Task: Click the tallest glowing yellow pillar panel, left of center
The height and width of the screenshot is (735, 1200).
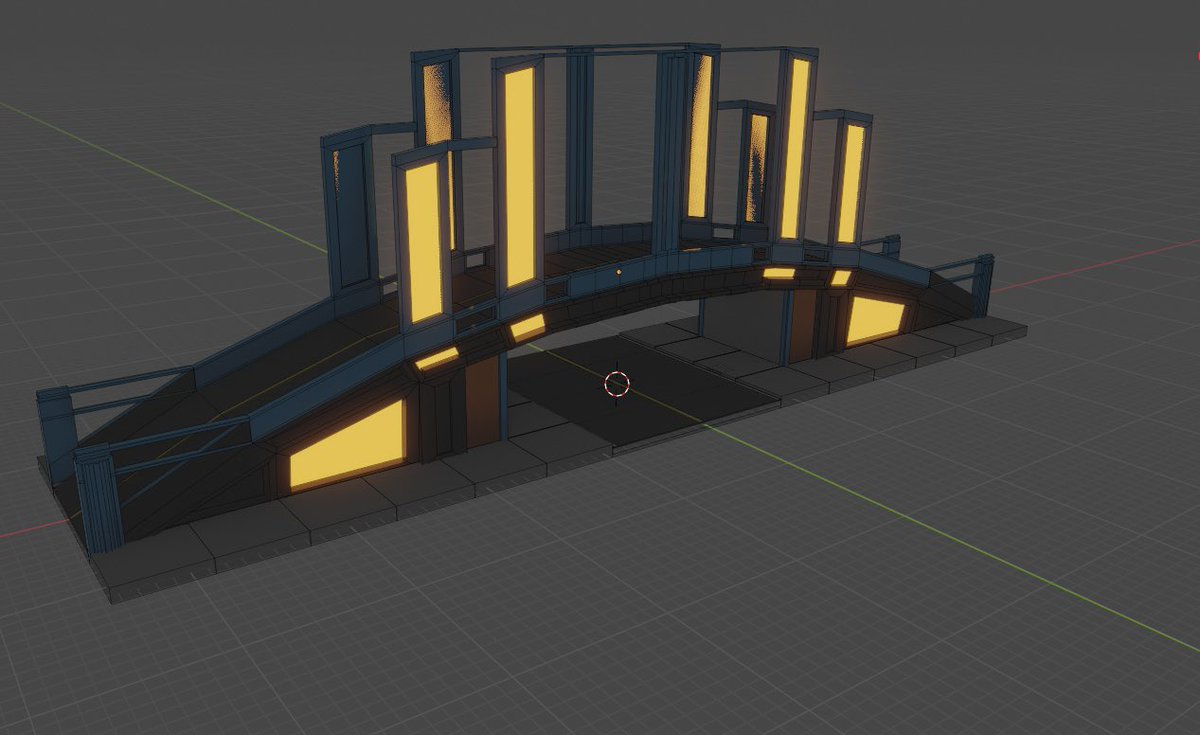Action: click(x=519, y=177)
